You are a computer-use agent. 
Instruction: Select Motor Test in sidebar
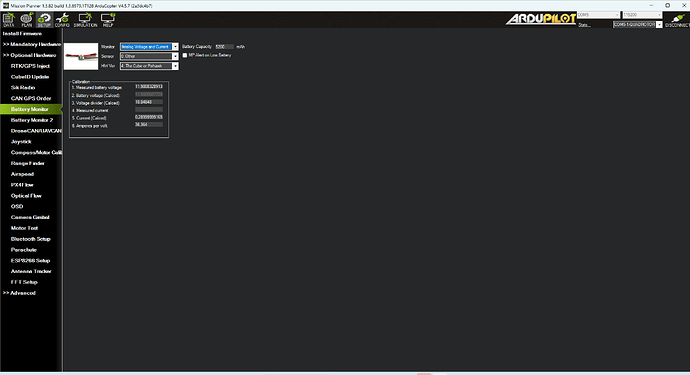24,228
